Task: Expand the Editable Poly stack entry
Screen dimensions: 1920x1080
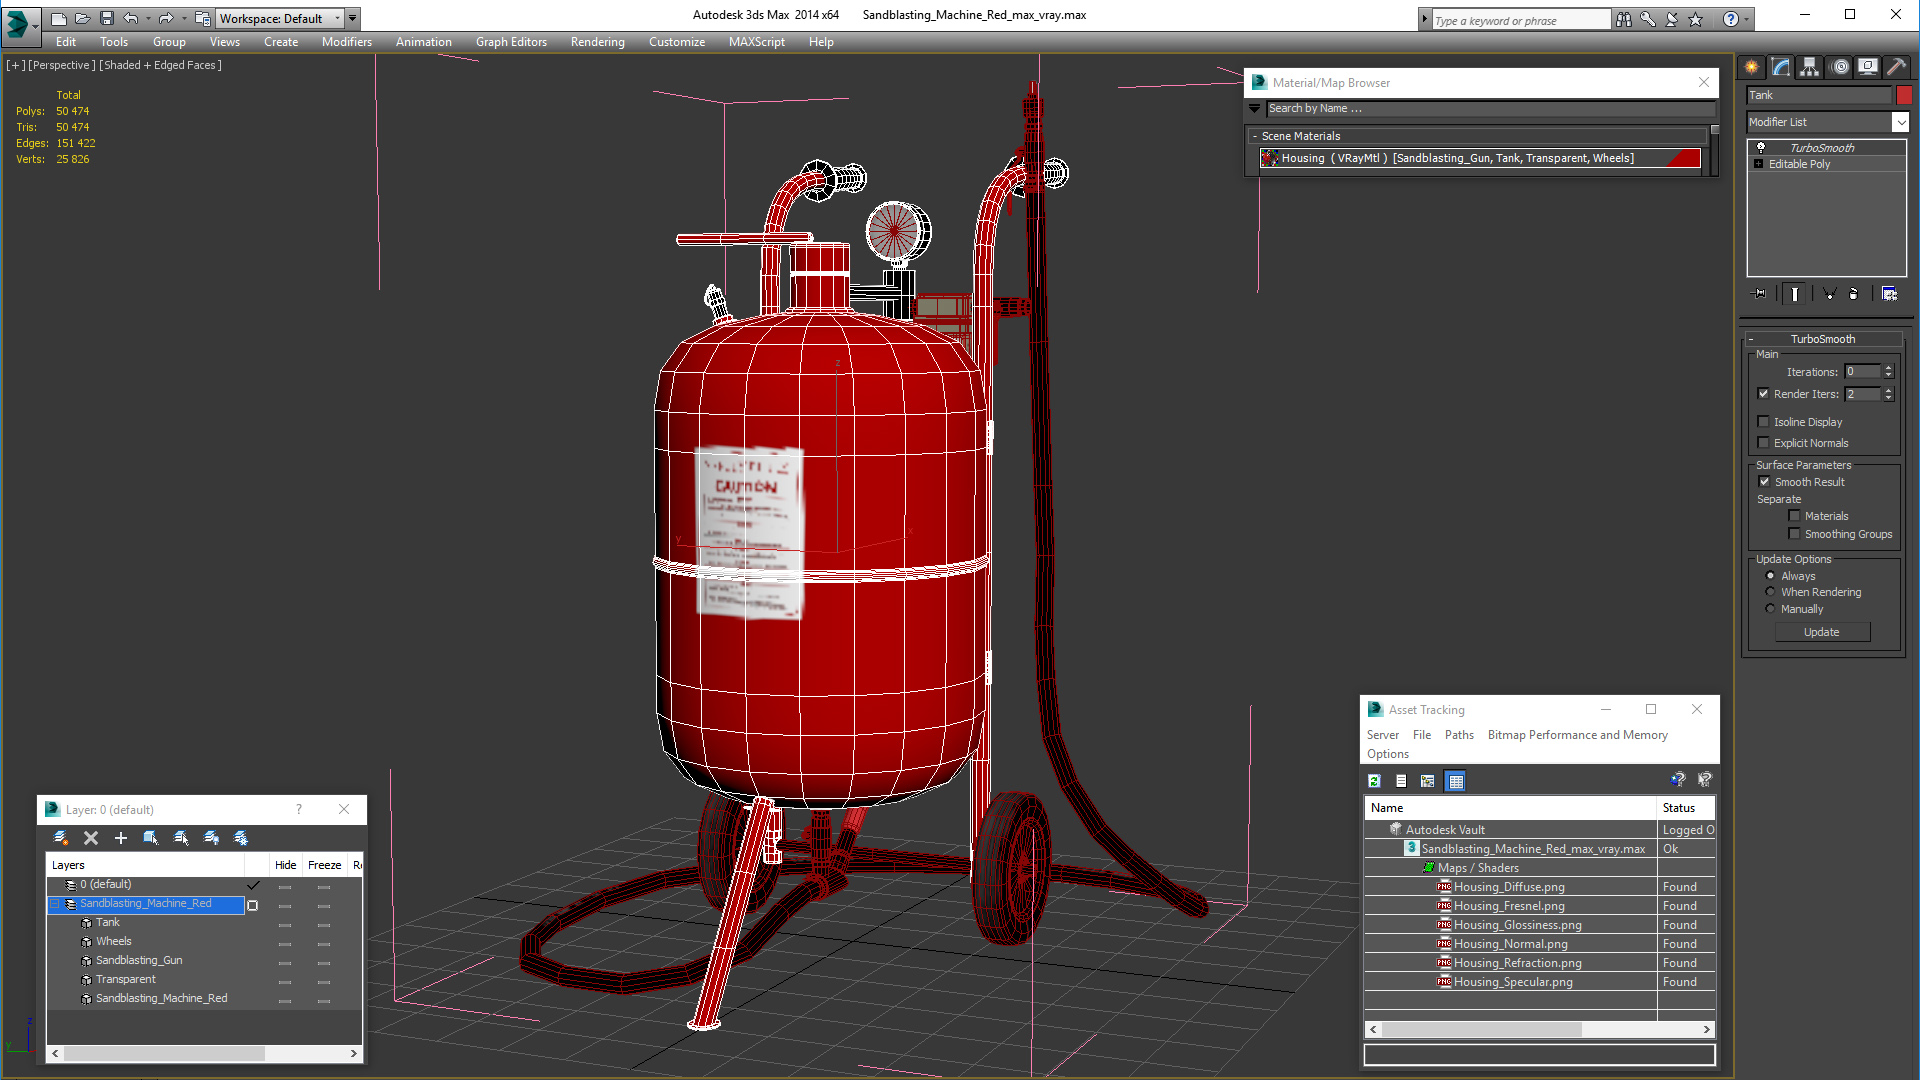Action: (x=1759, y=164)
